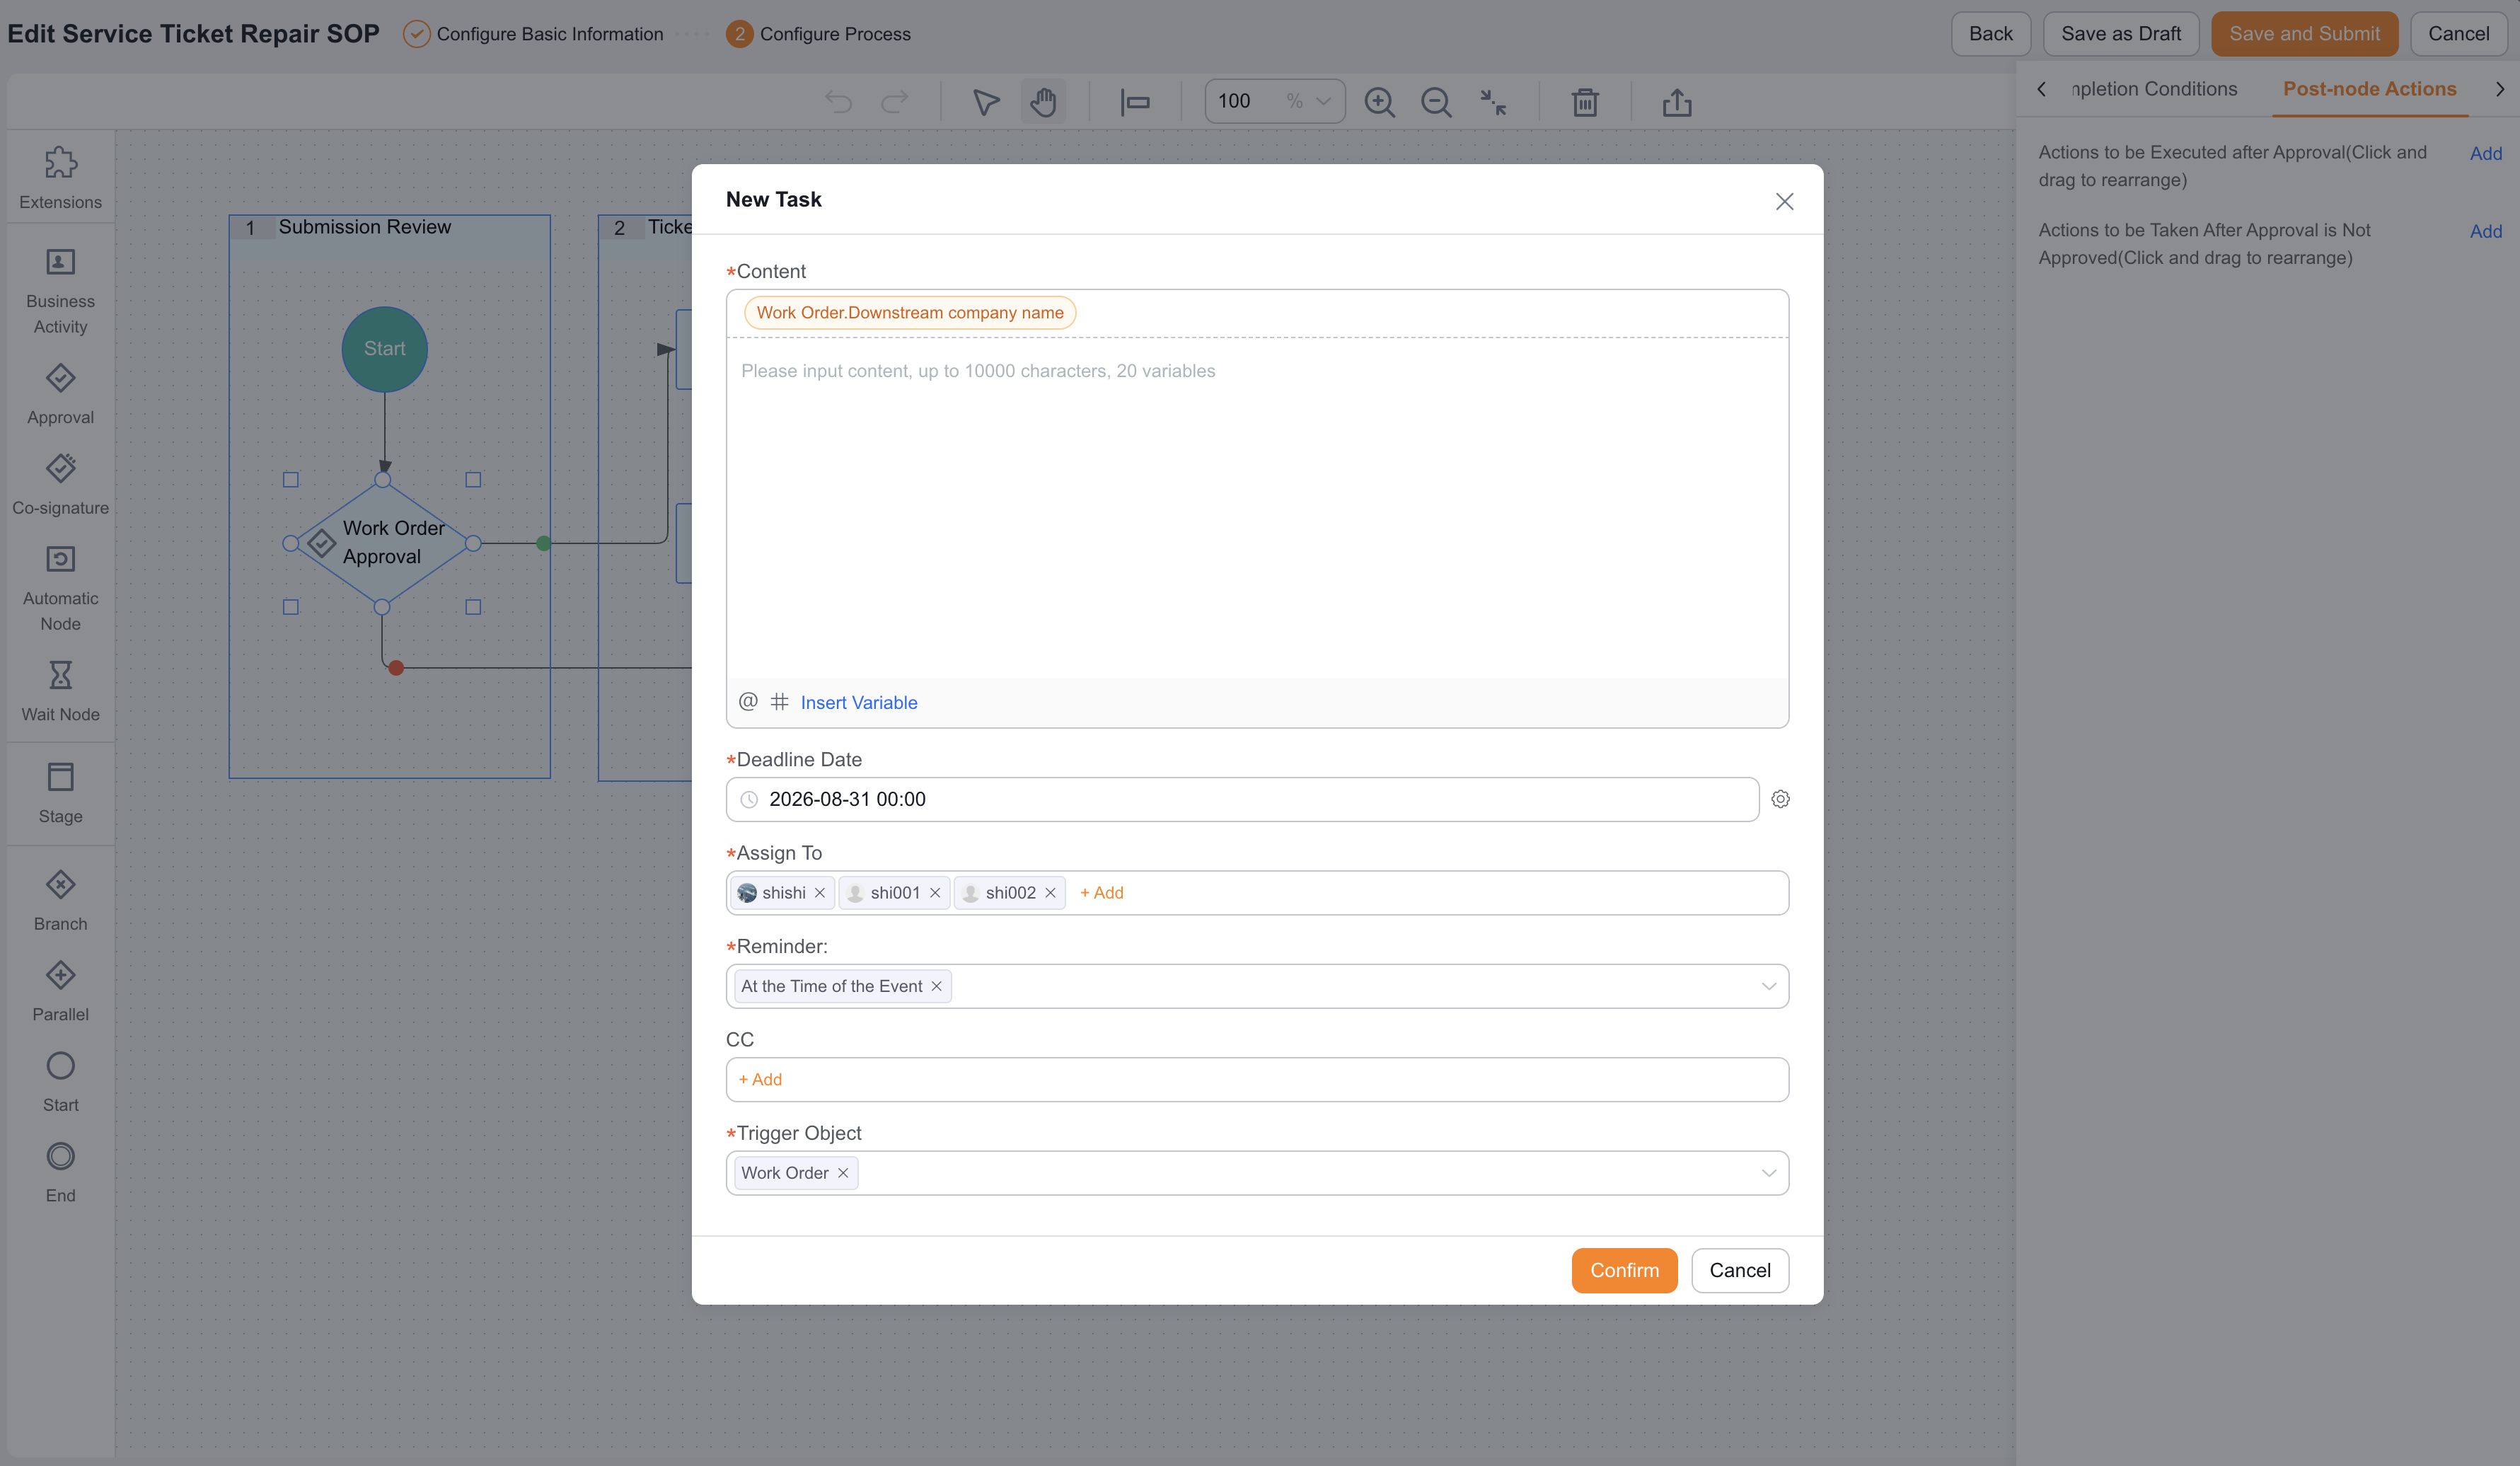The image size is (2520, 1466).
Task: Go to Configure Process step
Action: click(x=819, y=34)
